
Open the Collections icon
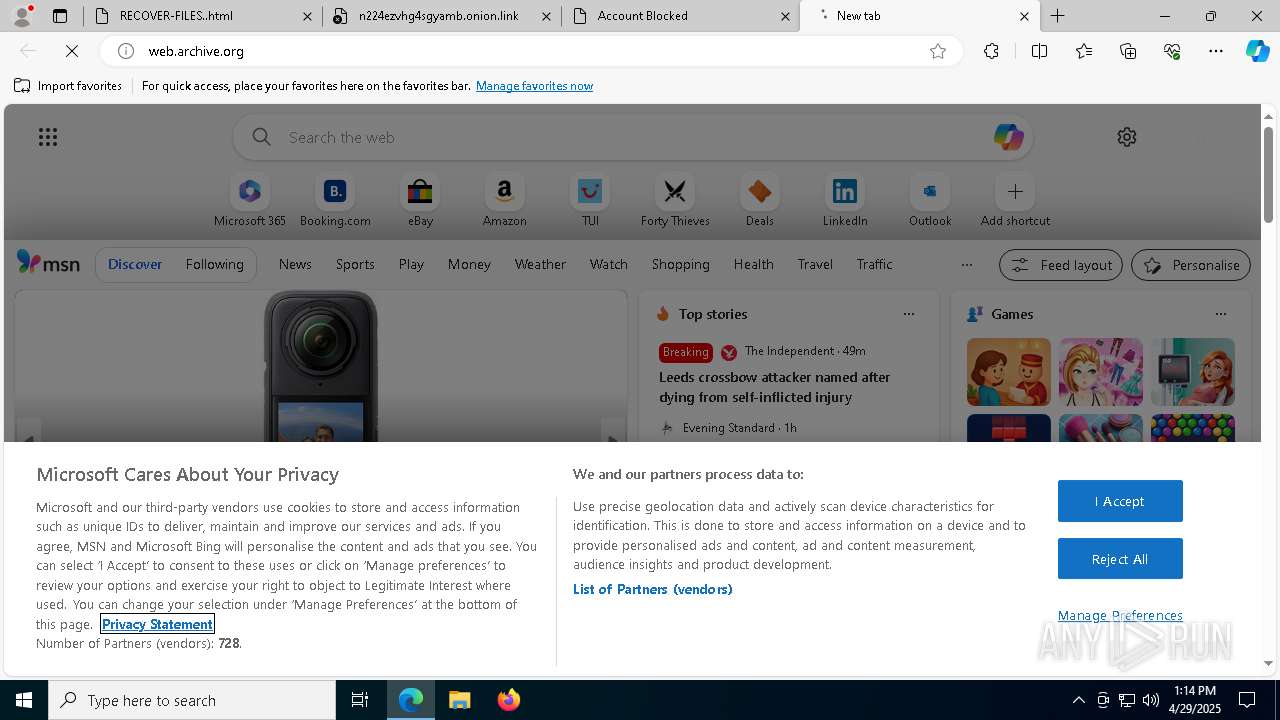pyautogui.click(x=1128, y=51)
